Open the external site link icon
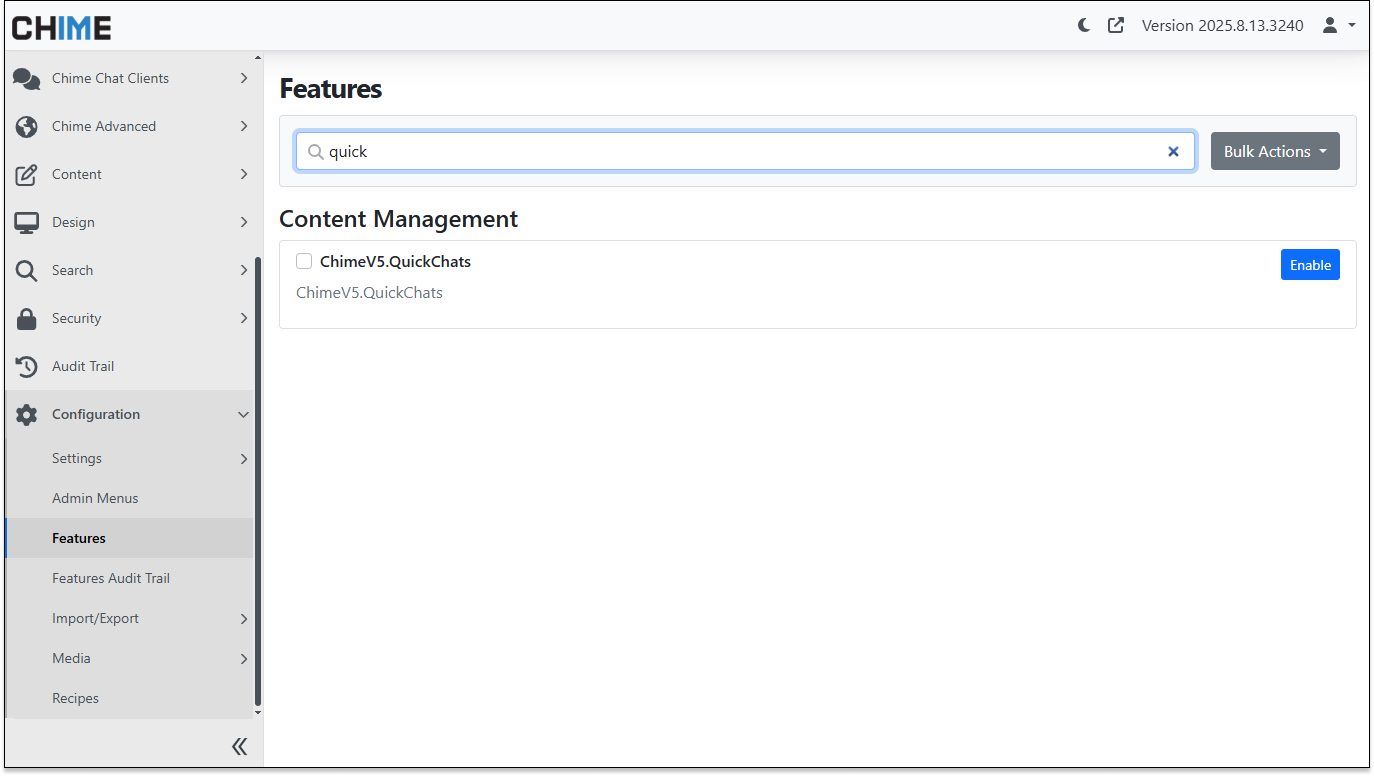 (x=1116, y=26)
